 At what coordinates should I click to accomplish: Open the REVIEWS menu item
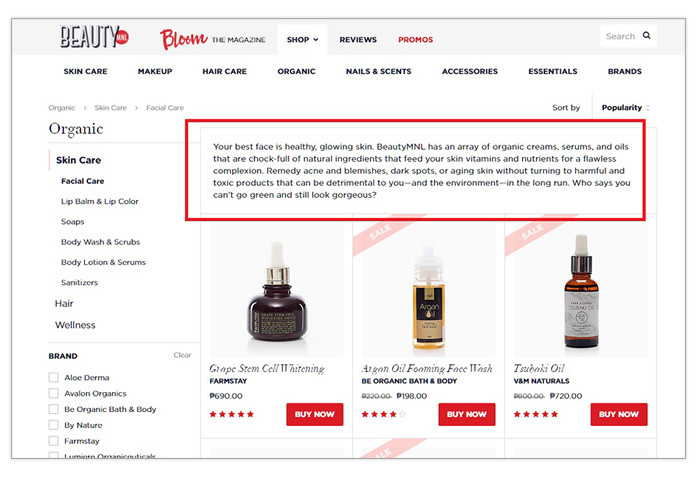(358, 40)
